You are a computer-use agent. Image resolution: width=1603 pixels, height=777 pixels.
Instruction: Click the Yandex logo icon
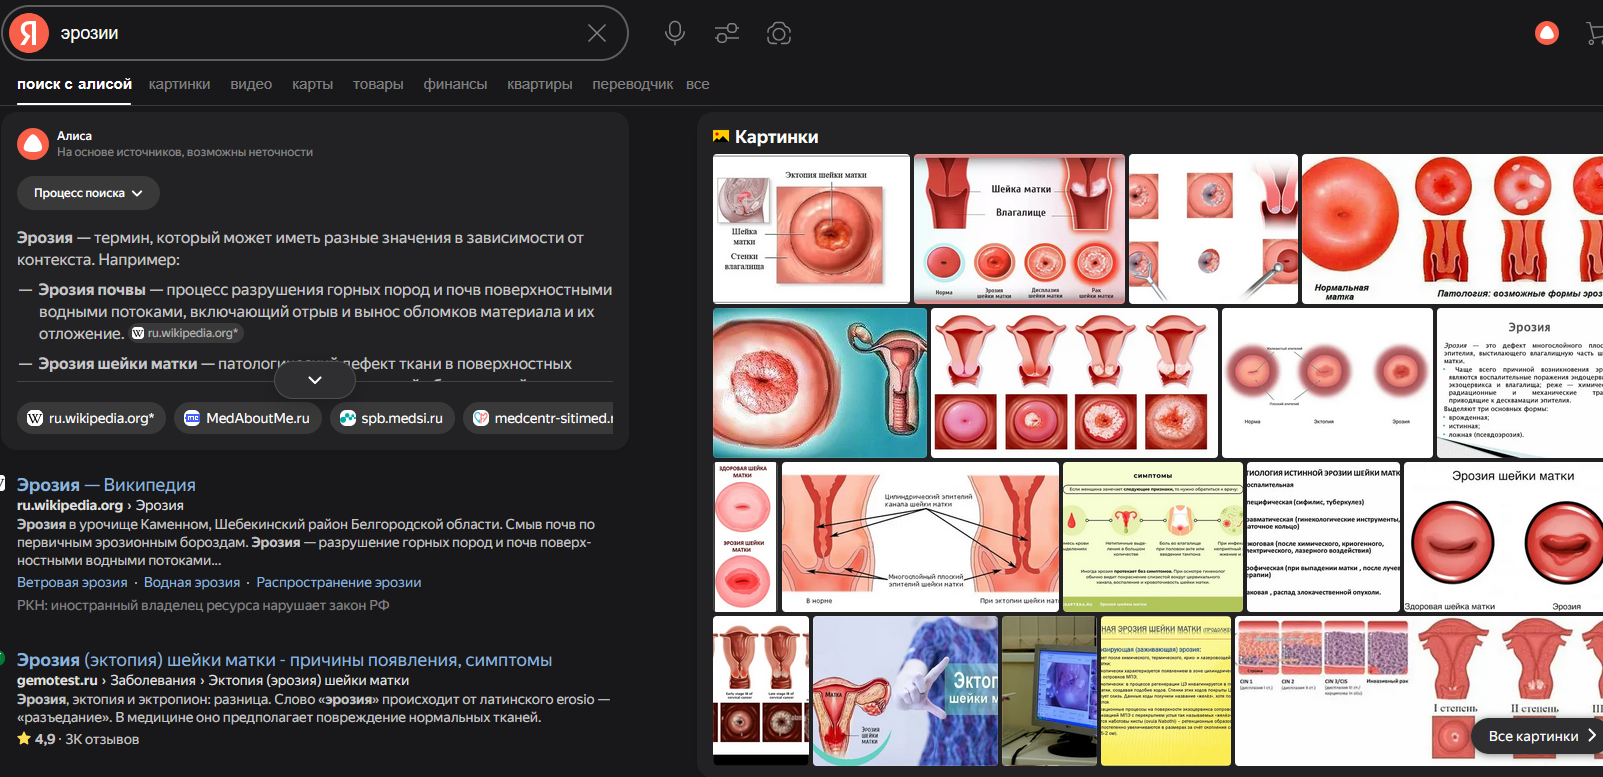(x=29, y=33)
